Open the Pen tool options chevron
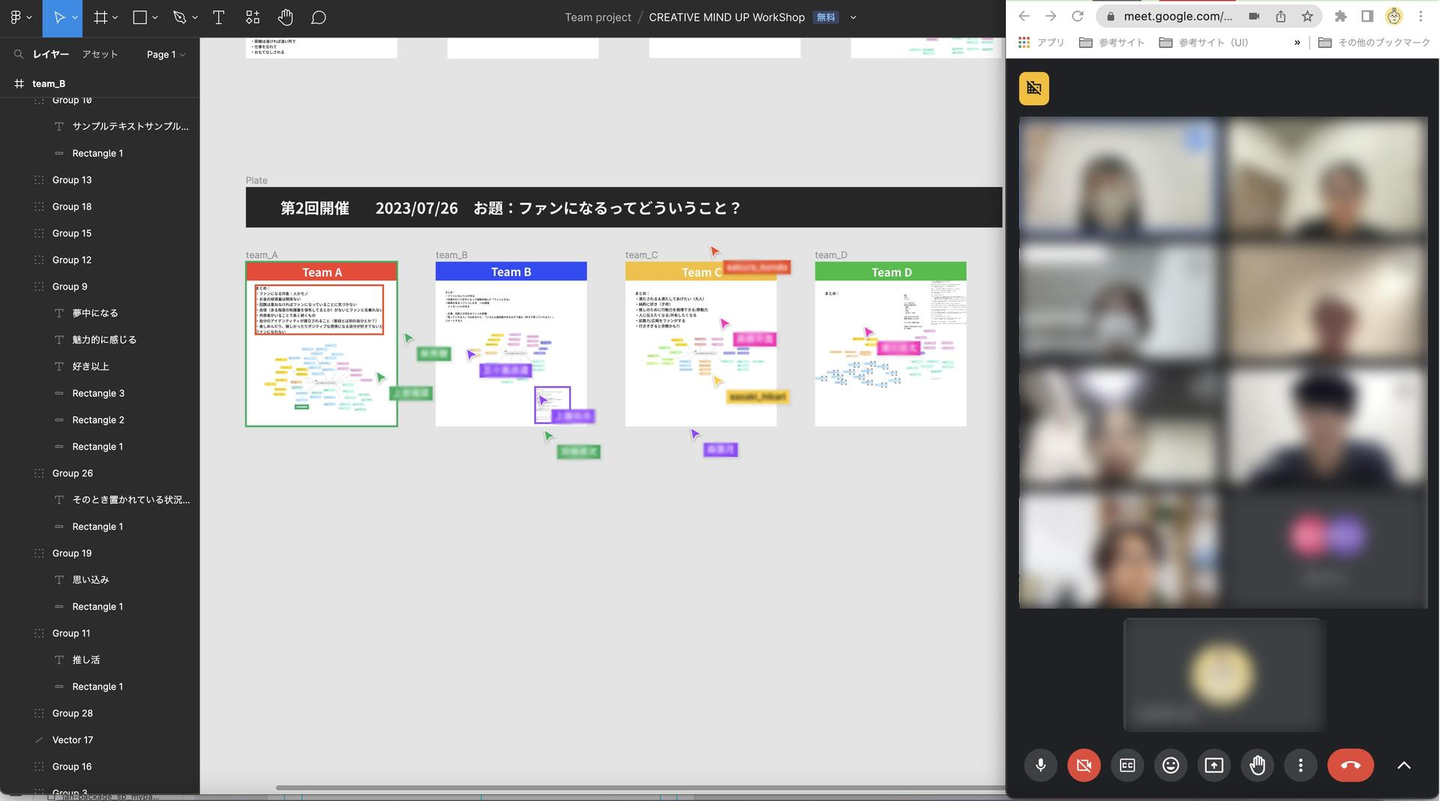This screenshot has width=1440, height=801. tap(196, 18)
